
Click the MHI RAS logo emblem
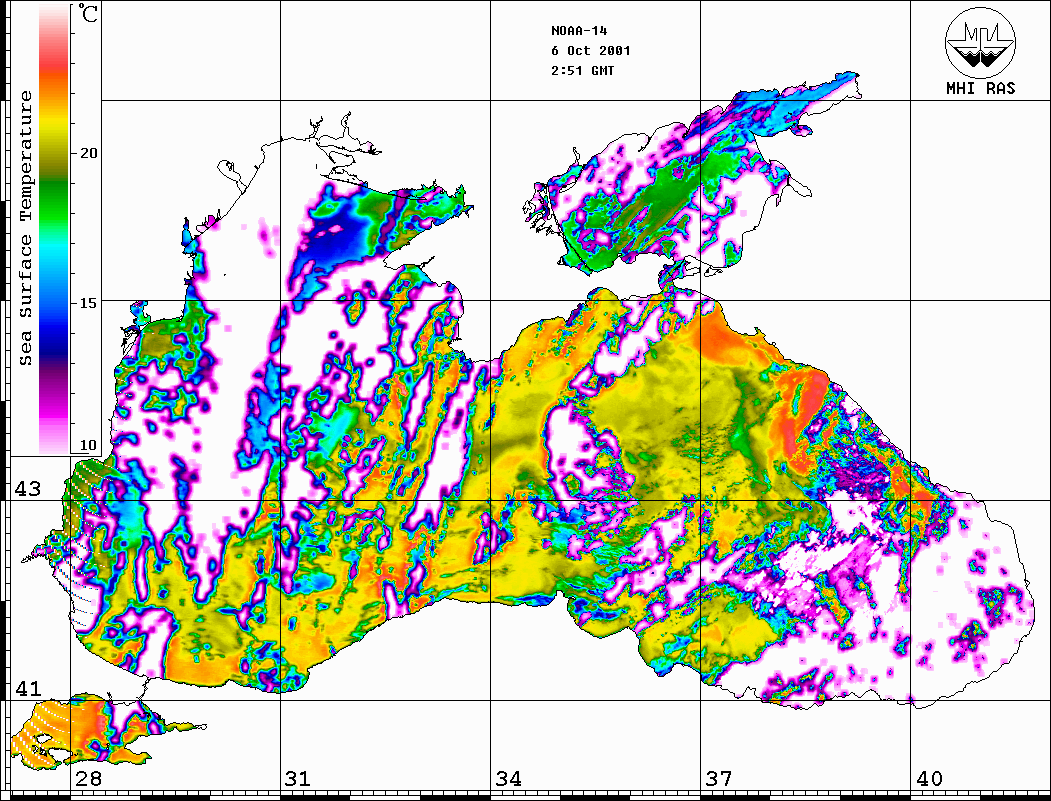(x=981, y=42)
